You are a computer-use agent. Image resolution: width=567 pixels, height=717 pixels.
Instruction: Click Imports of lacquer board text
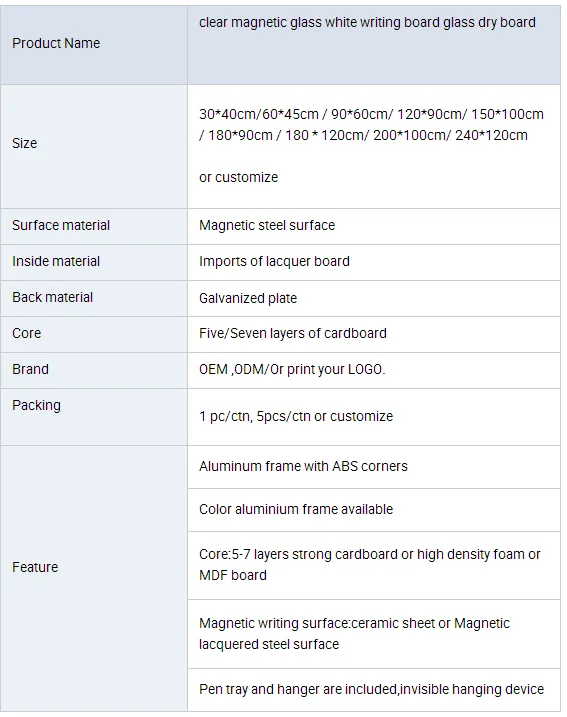click(274, 261)
